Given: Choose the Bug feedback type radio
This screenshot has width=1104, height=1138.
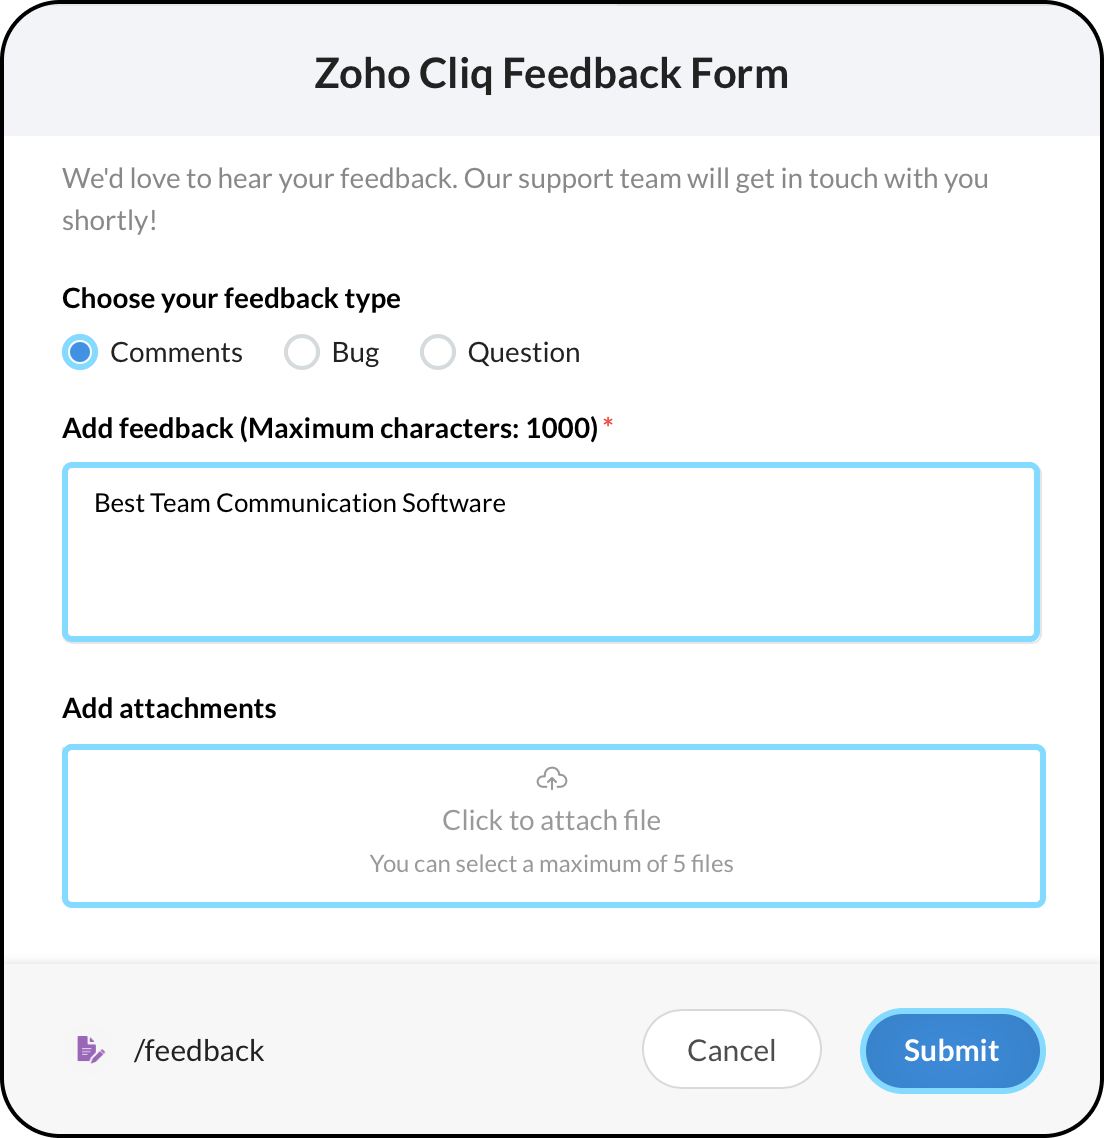Looking at the screenshot, I should (301, 352).
